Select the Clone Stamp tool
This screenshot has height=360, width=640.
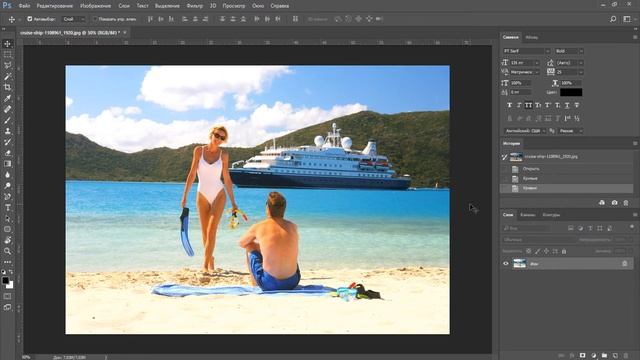click(x=7, y=131)
